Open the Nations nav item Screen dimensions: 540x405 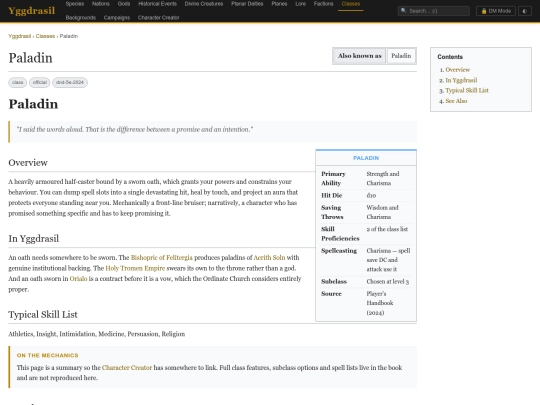click(x=101, y=4)
